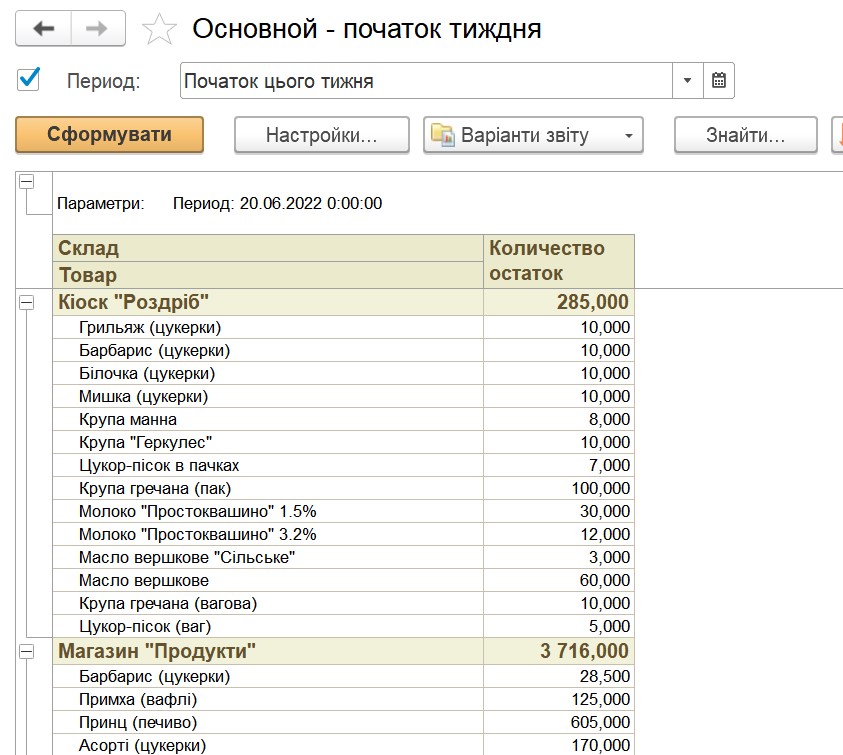Uncheck the Период checkbox

[x=28, y=80]
